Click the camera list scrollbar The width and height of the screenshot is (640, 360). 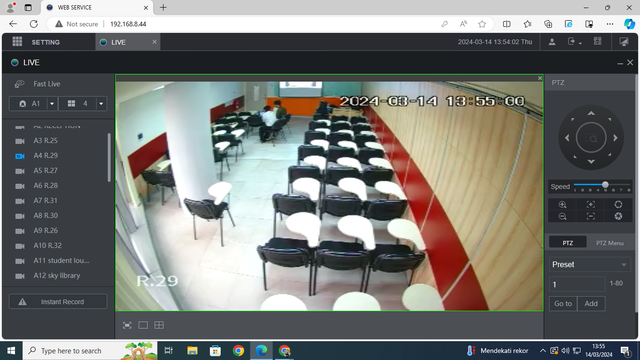(109, 157)
